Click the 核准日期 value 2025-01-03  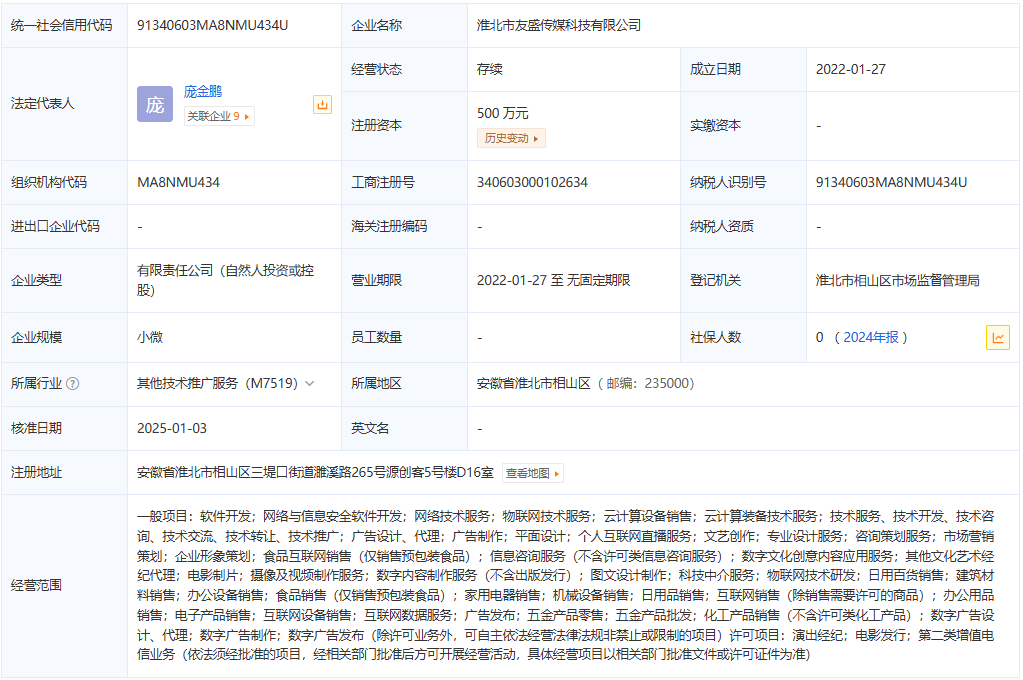(x=172, y=428)
